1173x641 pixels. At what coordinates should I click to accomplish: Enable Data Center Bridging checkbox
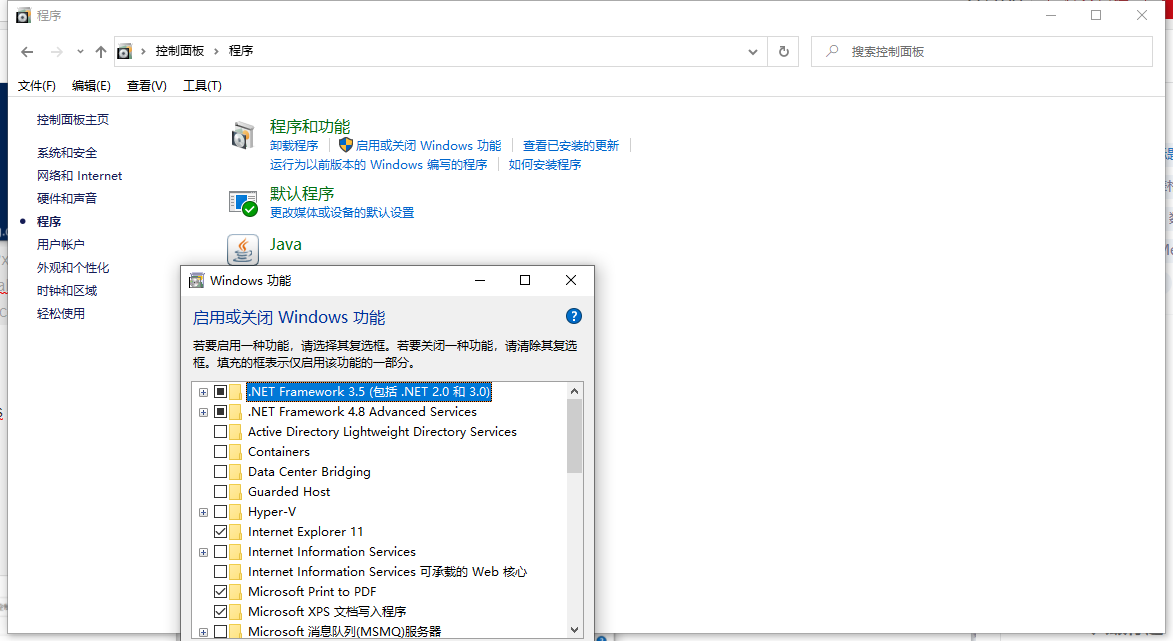(221, 472)
